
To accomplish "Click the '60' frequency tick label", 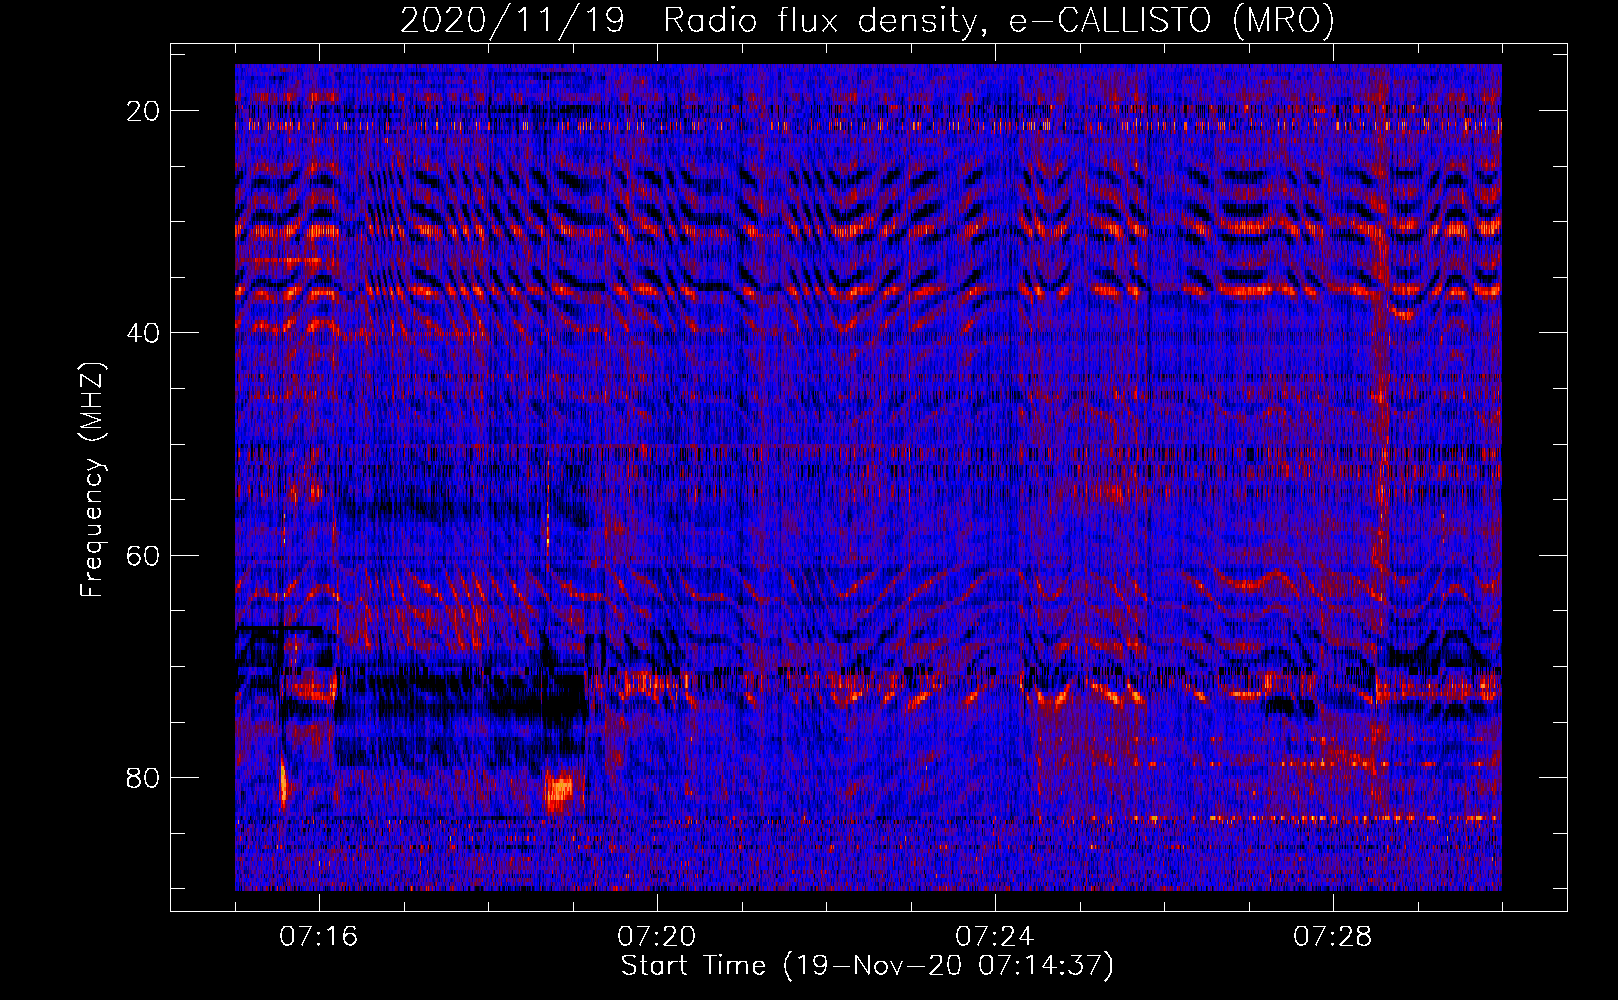I will click(x=144, y=555).
